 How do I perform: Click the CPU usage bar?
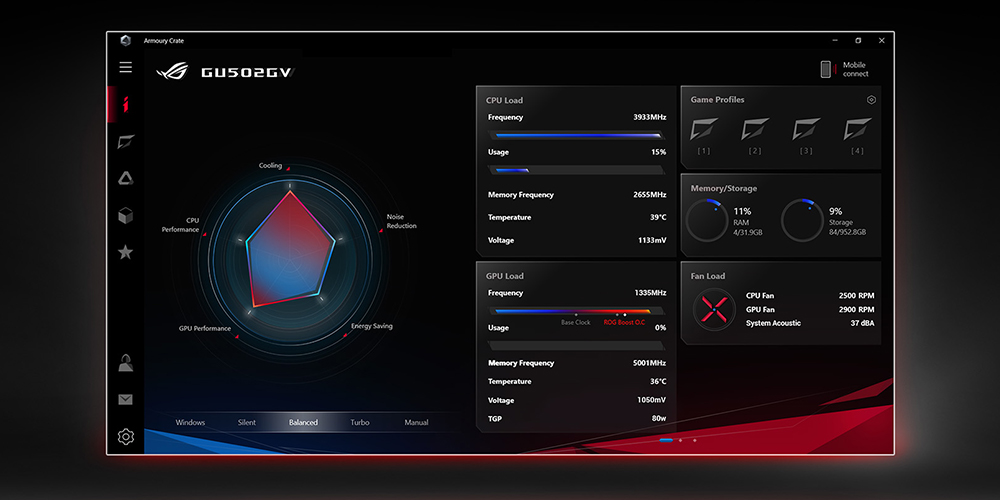(x=577, y=170)
